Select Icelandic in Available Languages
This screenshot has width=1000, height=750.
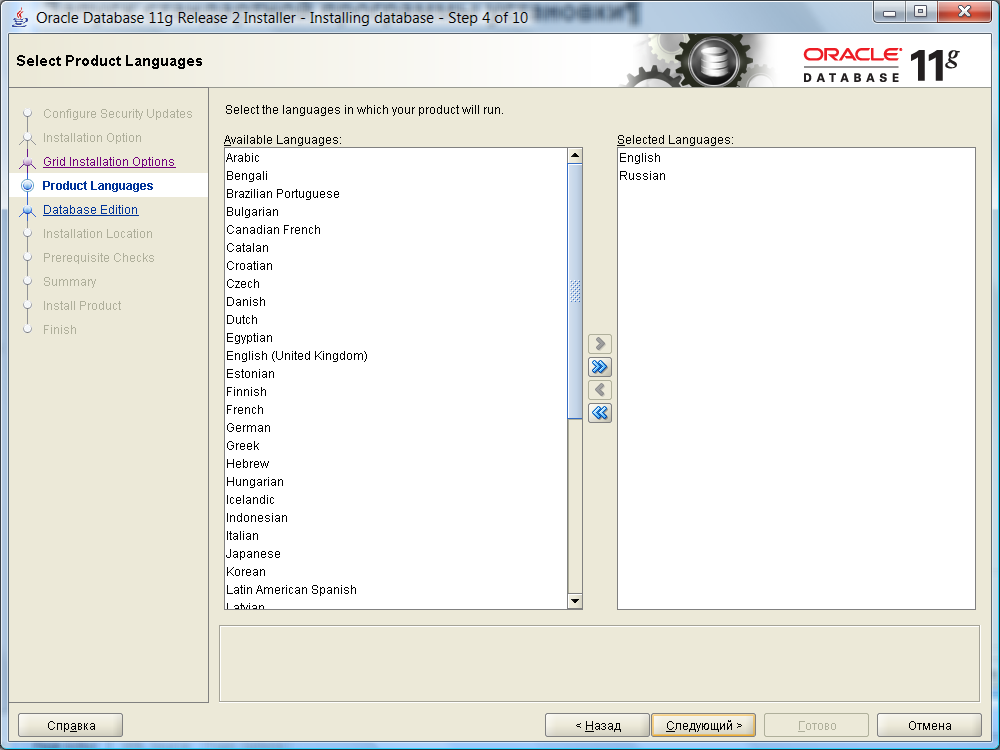pos(395,500)
